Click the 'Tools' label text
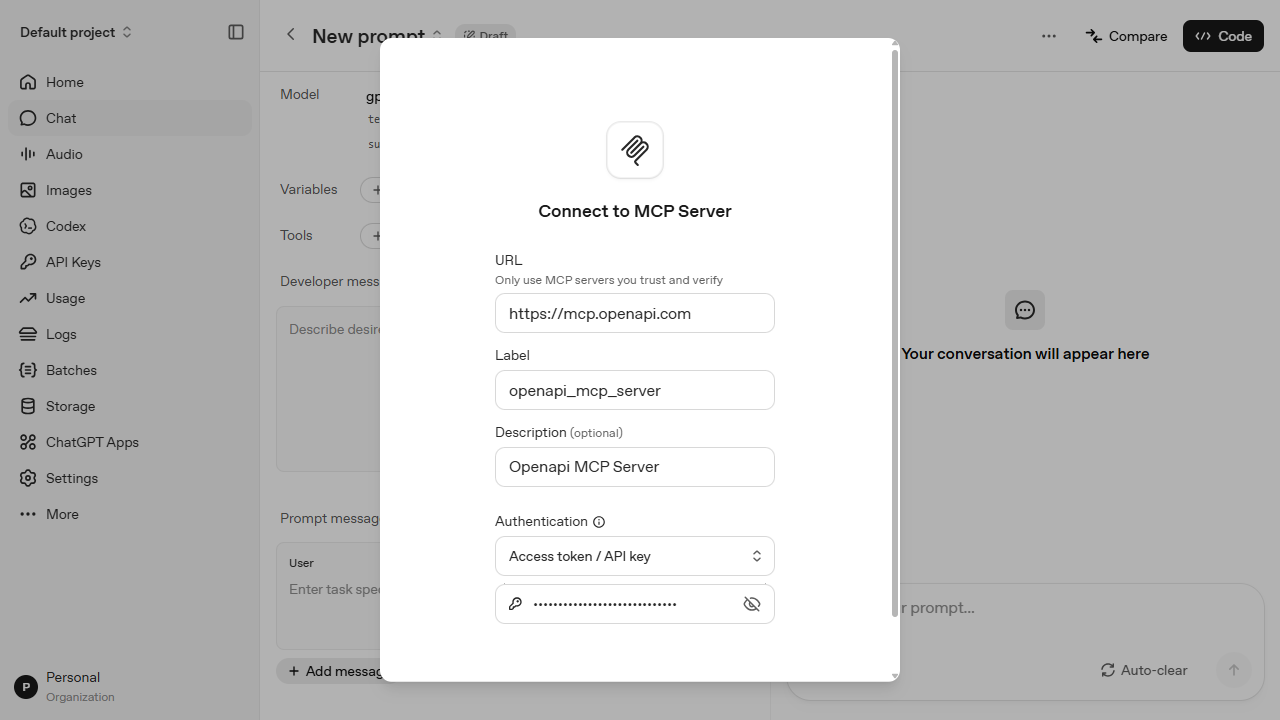The height and width of the screenshot is (720, 1280). [296, 235]
